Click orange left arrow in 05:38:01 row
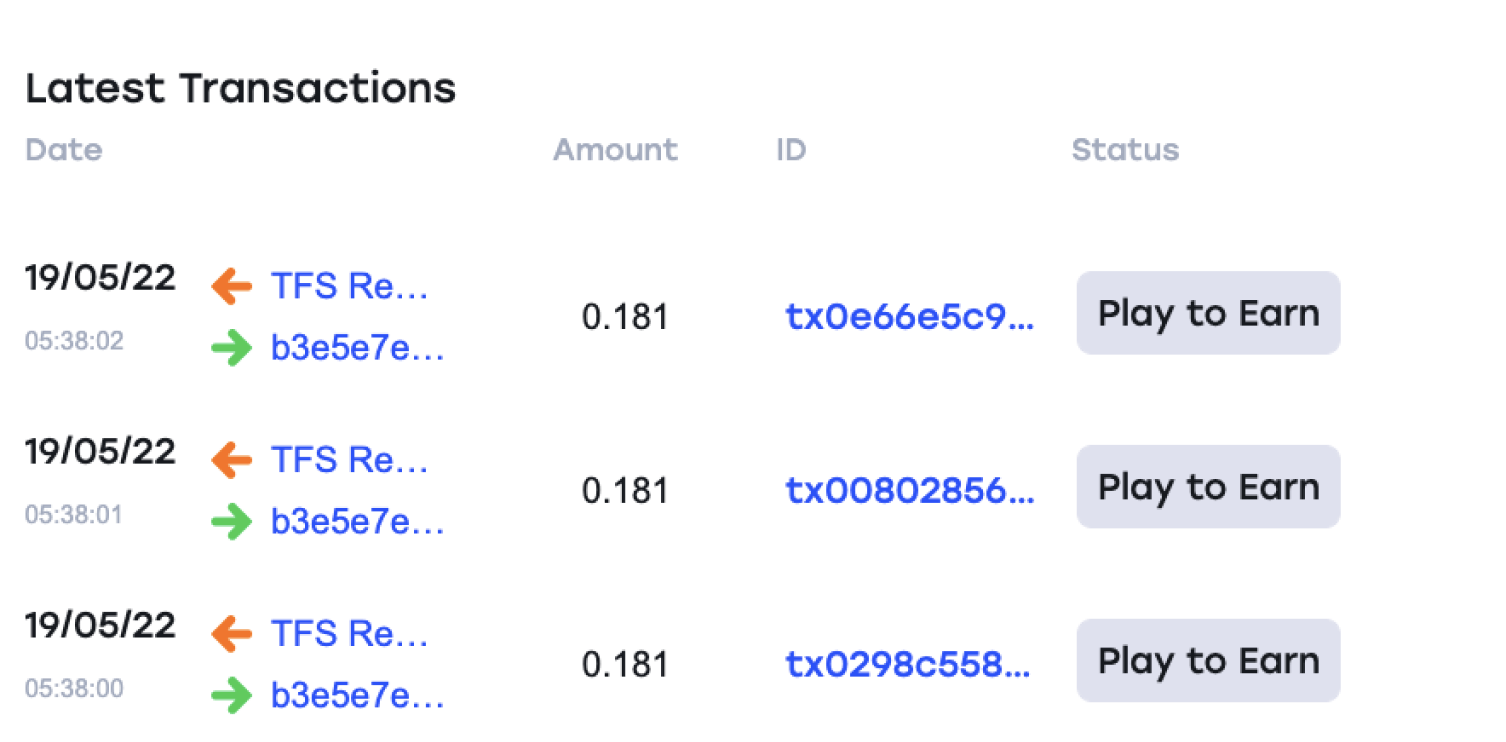The width and height of the screenshot is (1506, 742). click(232, 461)
